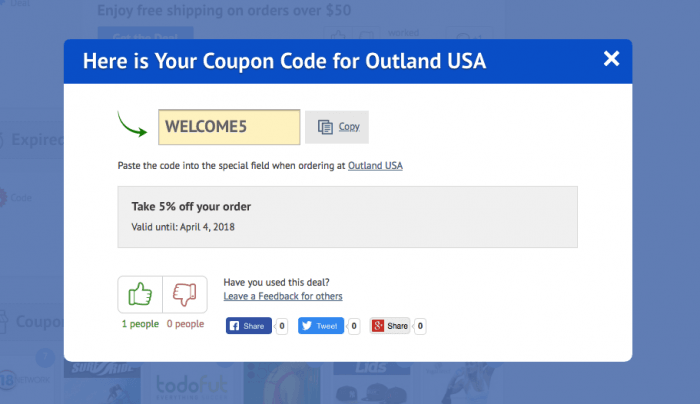Click Leave a Feedback for others
Image resolution: width=700 pixels, height=404 pixels.
click(283, 296)
